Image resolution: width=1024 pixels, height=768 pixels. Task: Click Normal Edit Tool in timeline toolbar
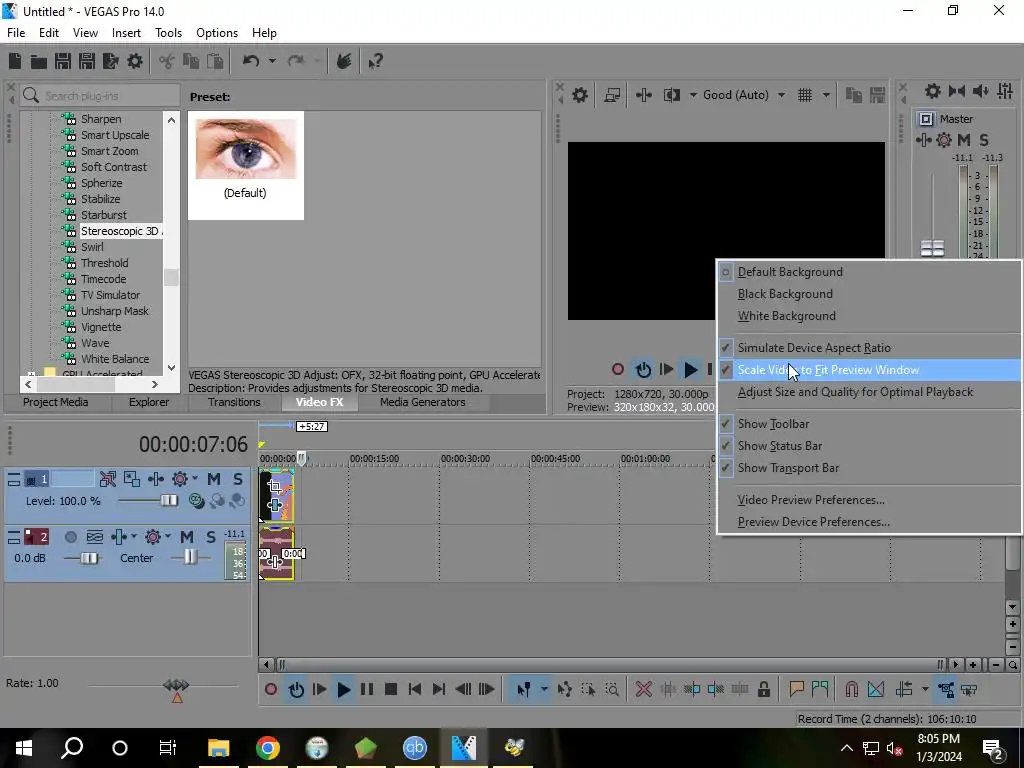(x=524, y=690)
